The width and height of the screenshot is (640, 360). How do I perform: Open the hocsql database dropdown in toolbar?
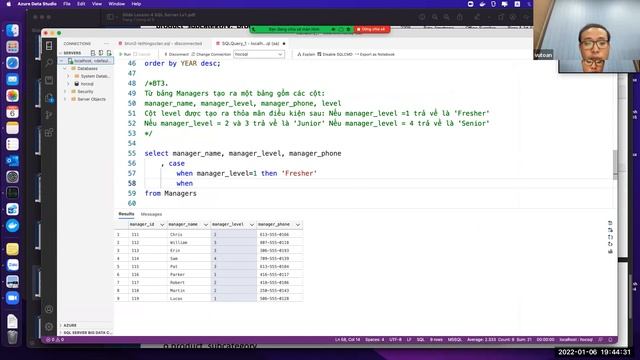point(259,54)
